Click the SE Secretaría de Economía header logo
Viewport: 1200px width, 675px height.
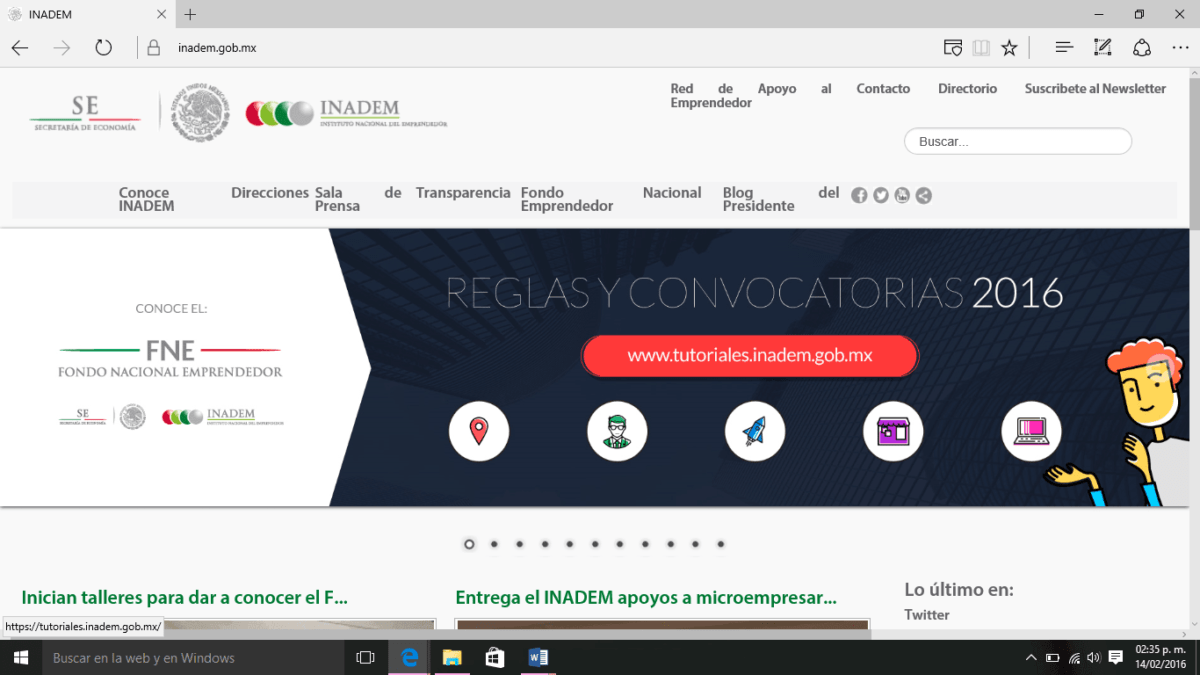click(85, 113)
